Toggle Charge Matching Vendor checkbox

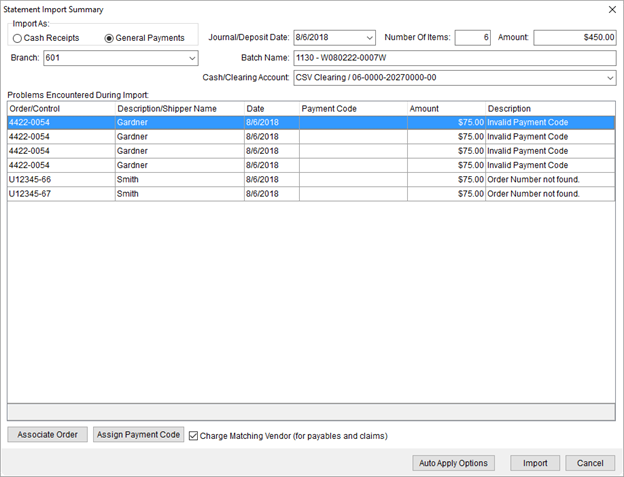coord(194,436)
